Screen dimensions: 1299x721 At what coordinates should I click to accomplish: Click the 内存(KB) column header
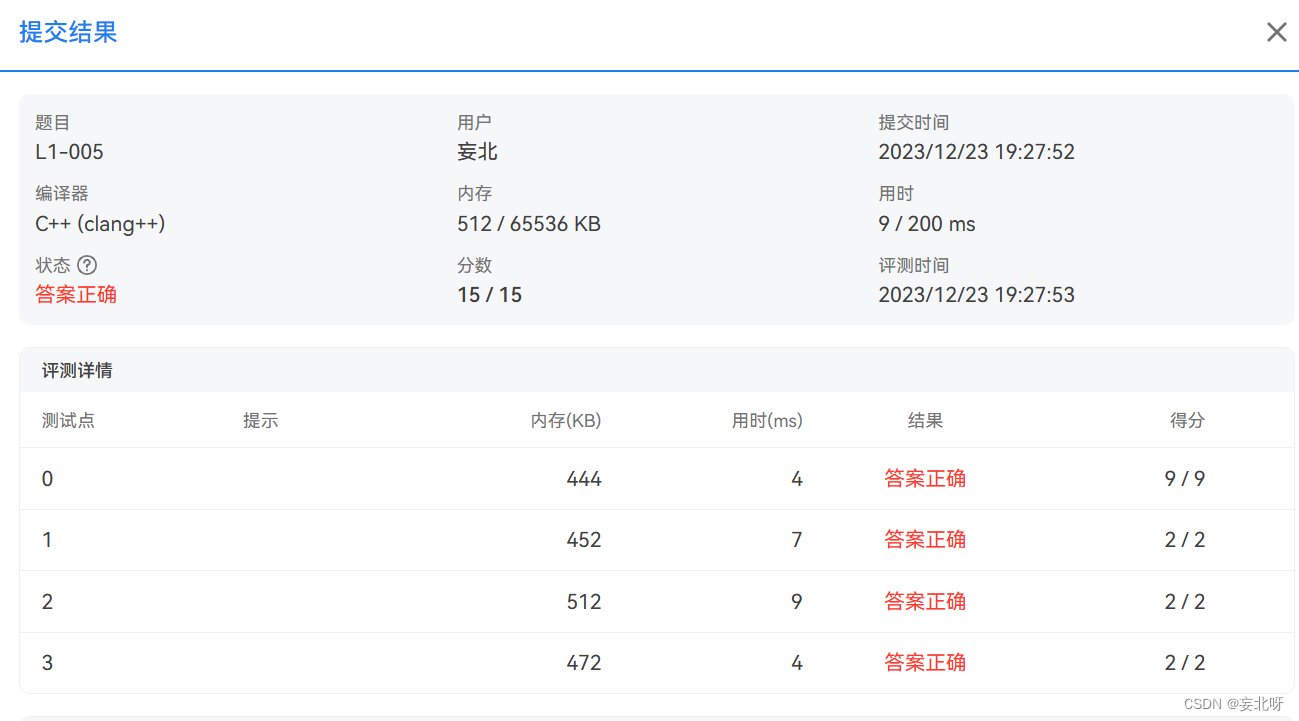pyautogui.click(x=566, y=421)
